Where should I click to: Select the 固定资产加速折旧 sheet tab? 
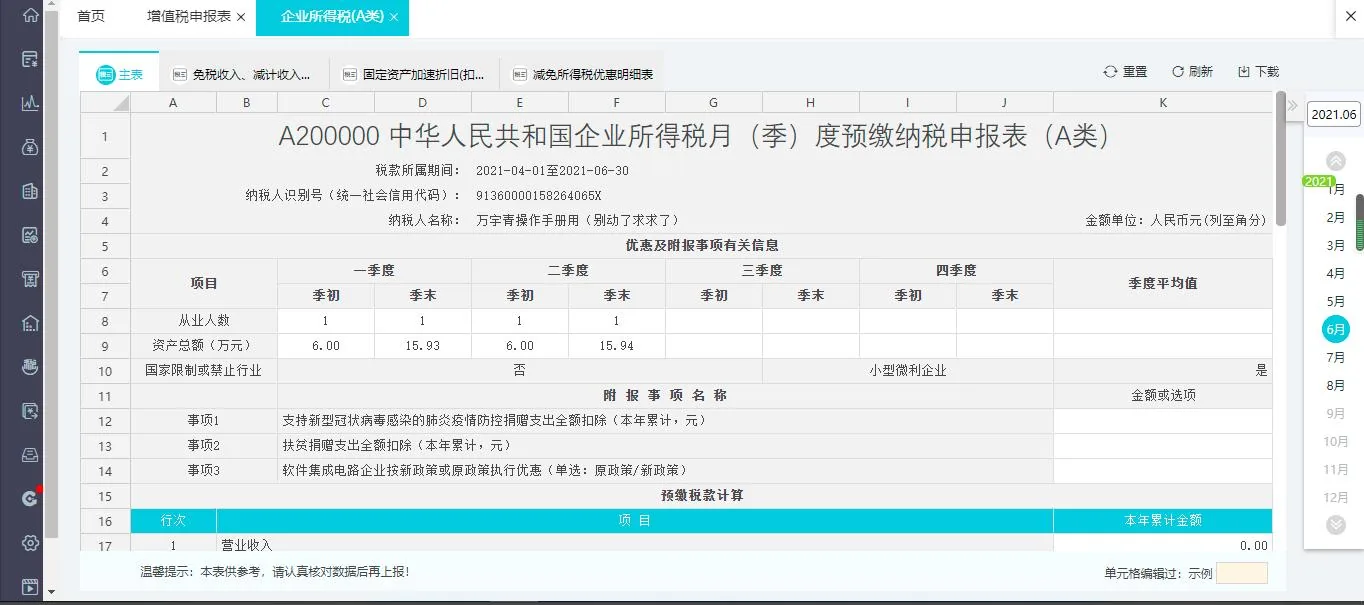(x=413, y=74)
